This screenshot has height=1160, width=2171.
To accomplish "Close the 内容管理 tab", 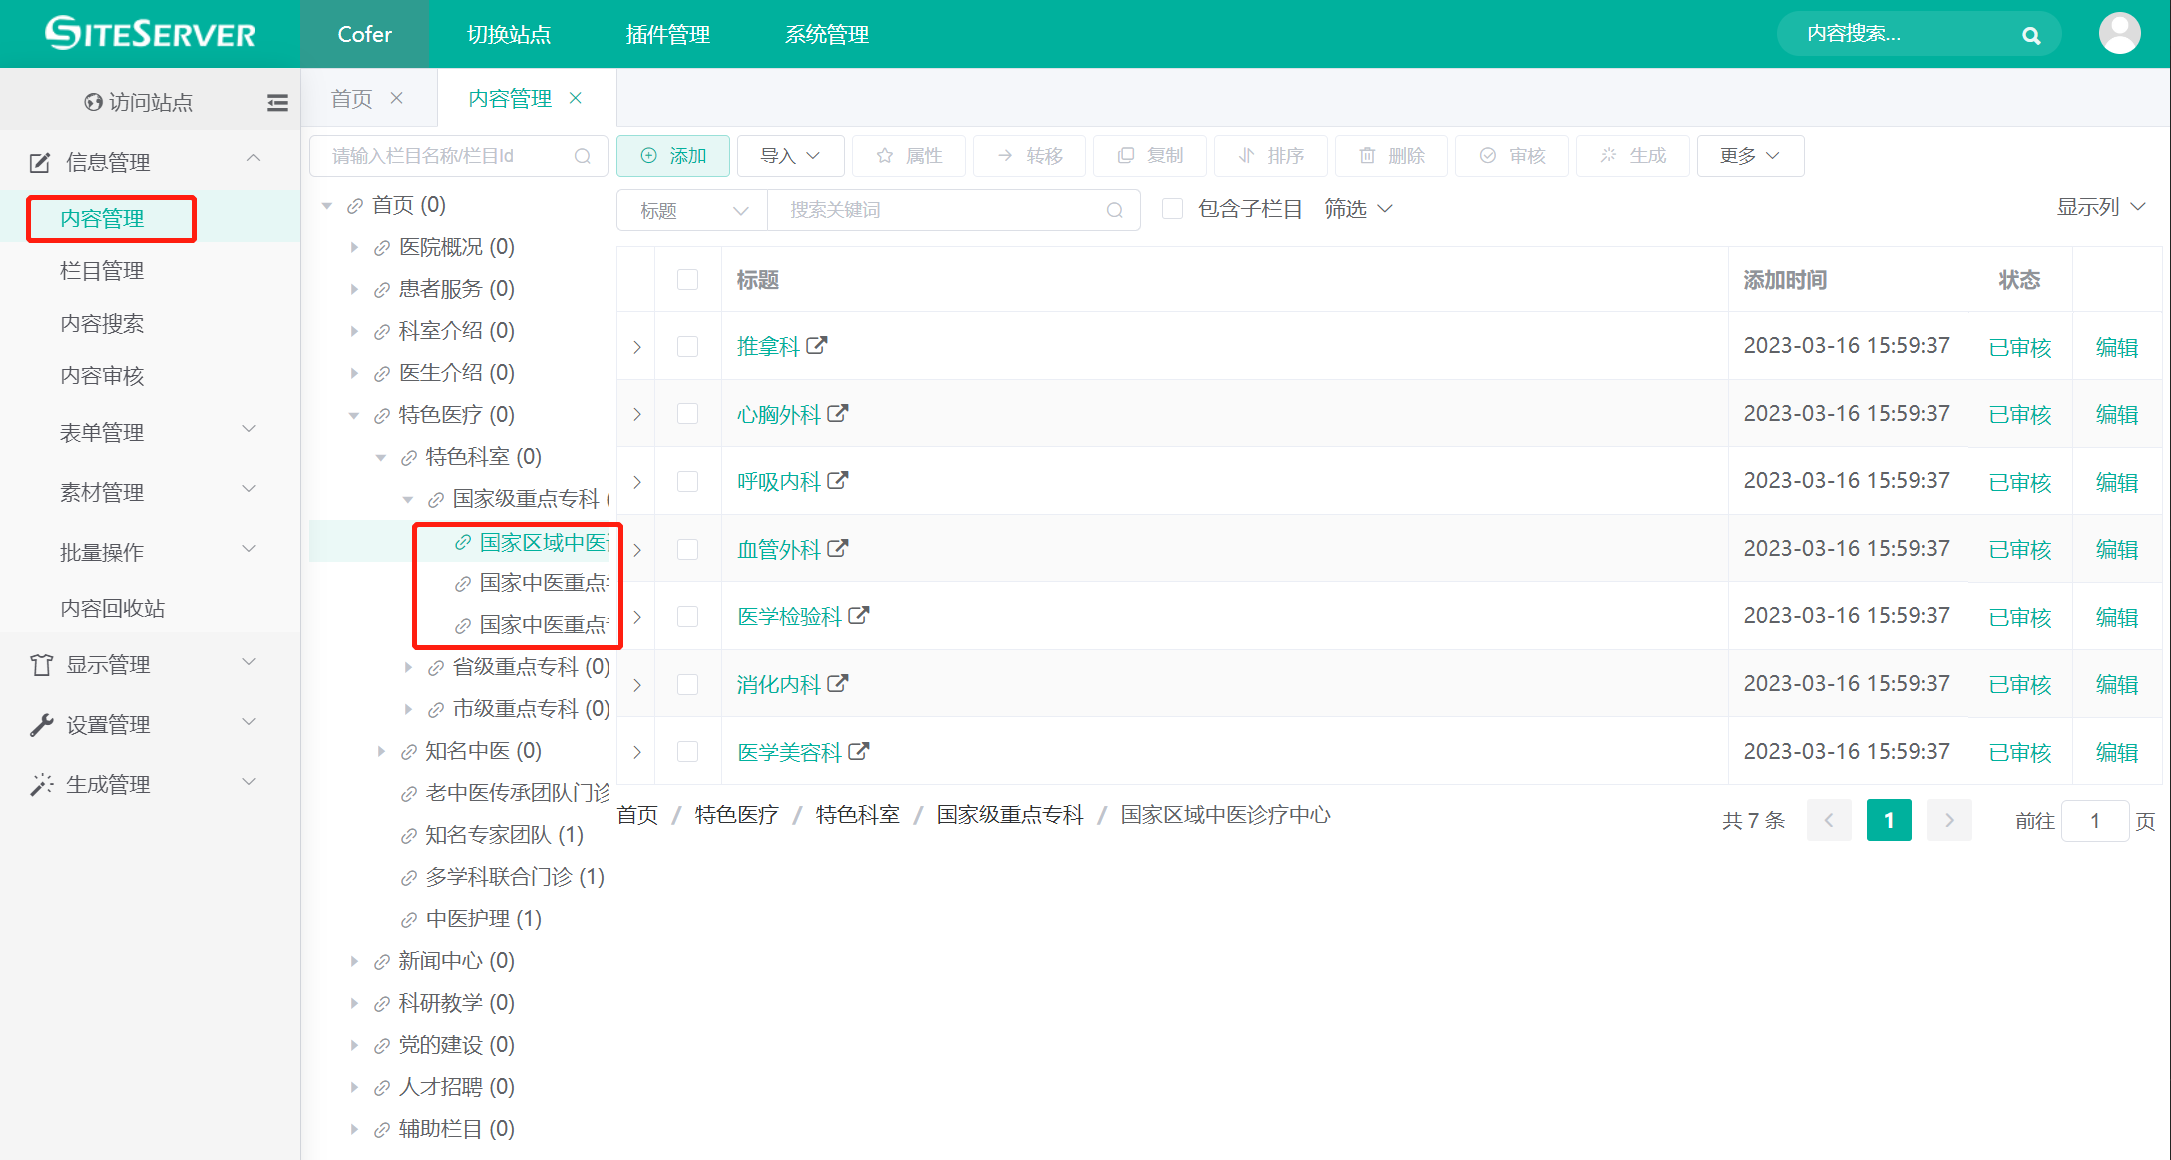I will [x=576, y=98].
